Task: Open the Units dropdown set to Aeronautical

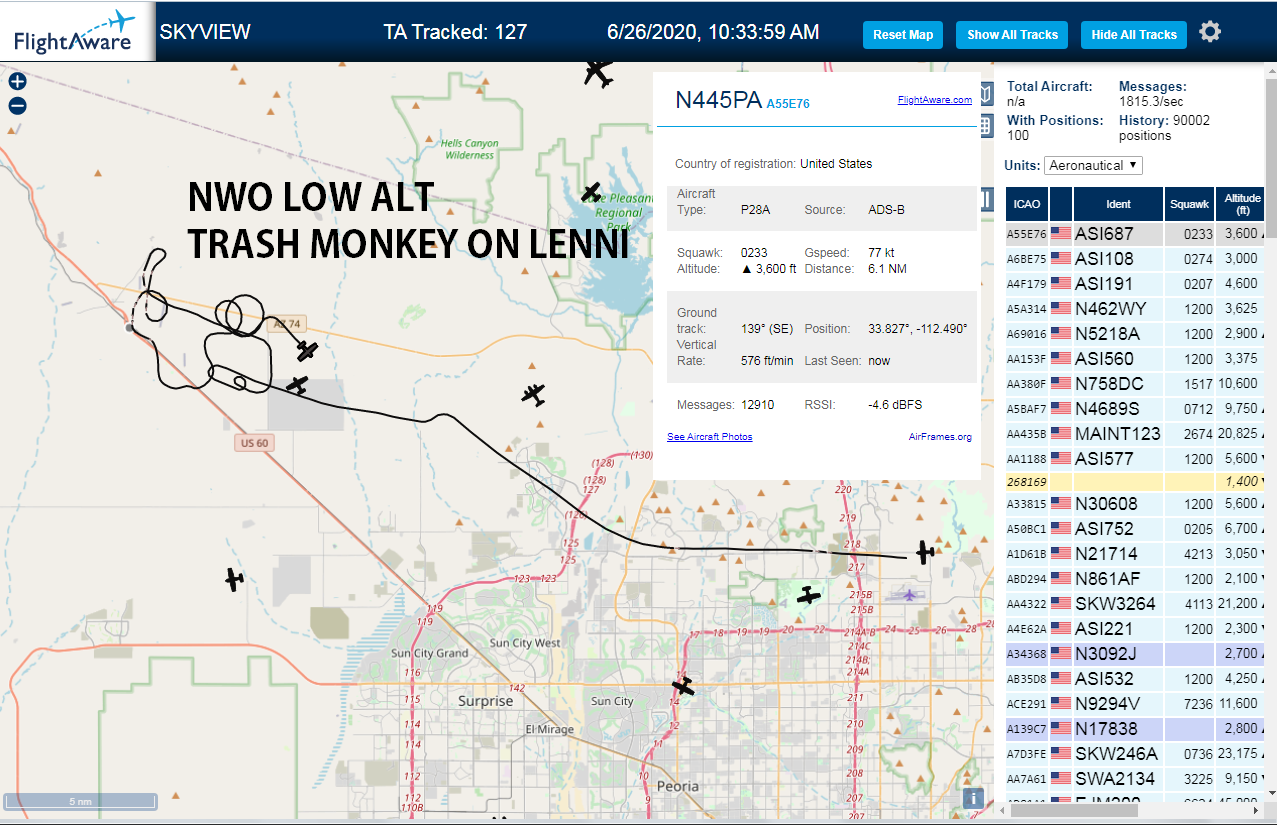Action: pos(1094,165)
